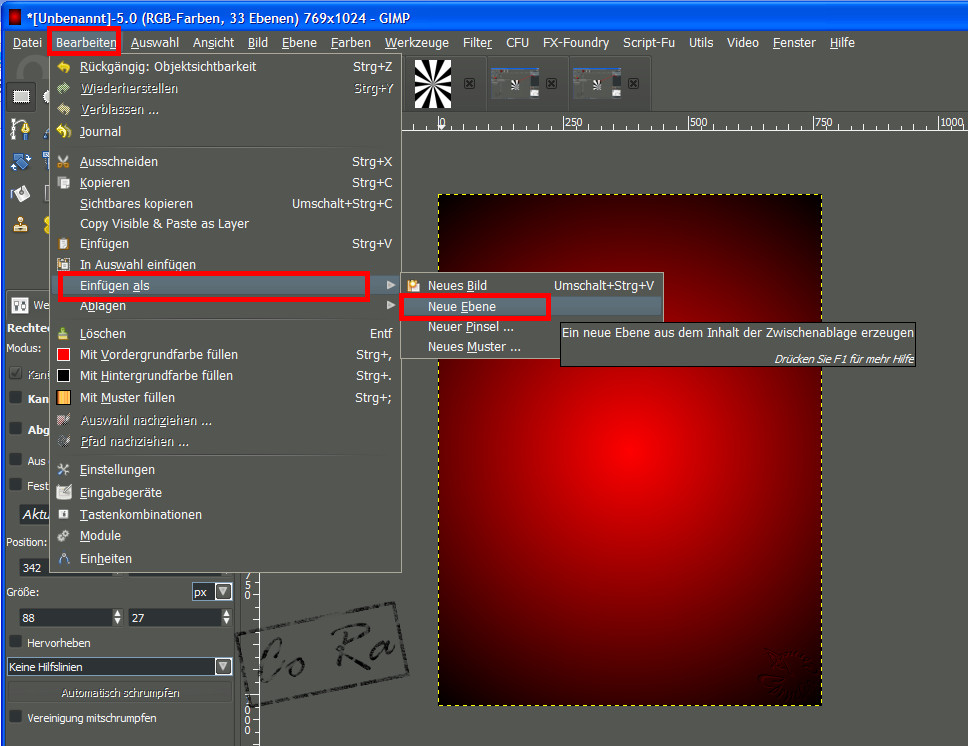Click the Journal undo history icon

pos(64,131)
